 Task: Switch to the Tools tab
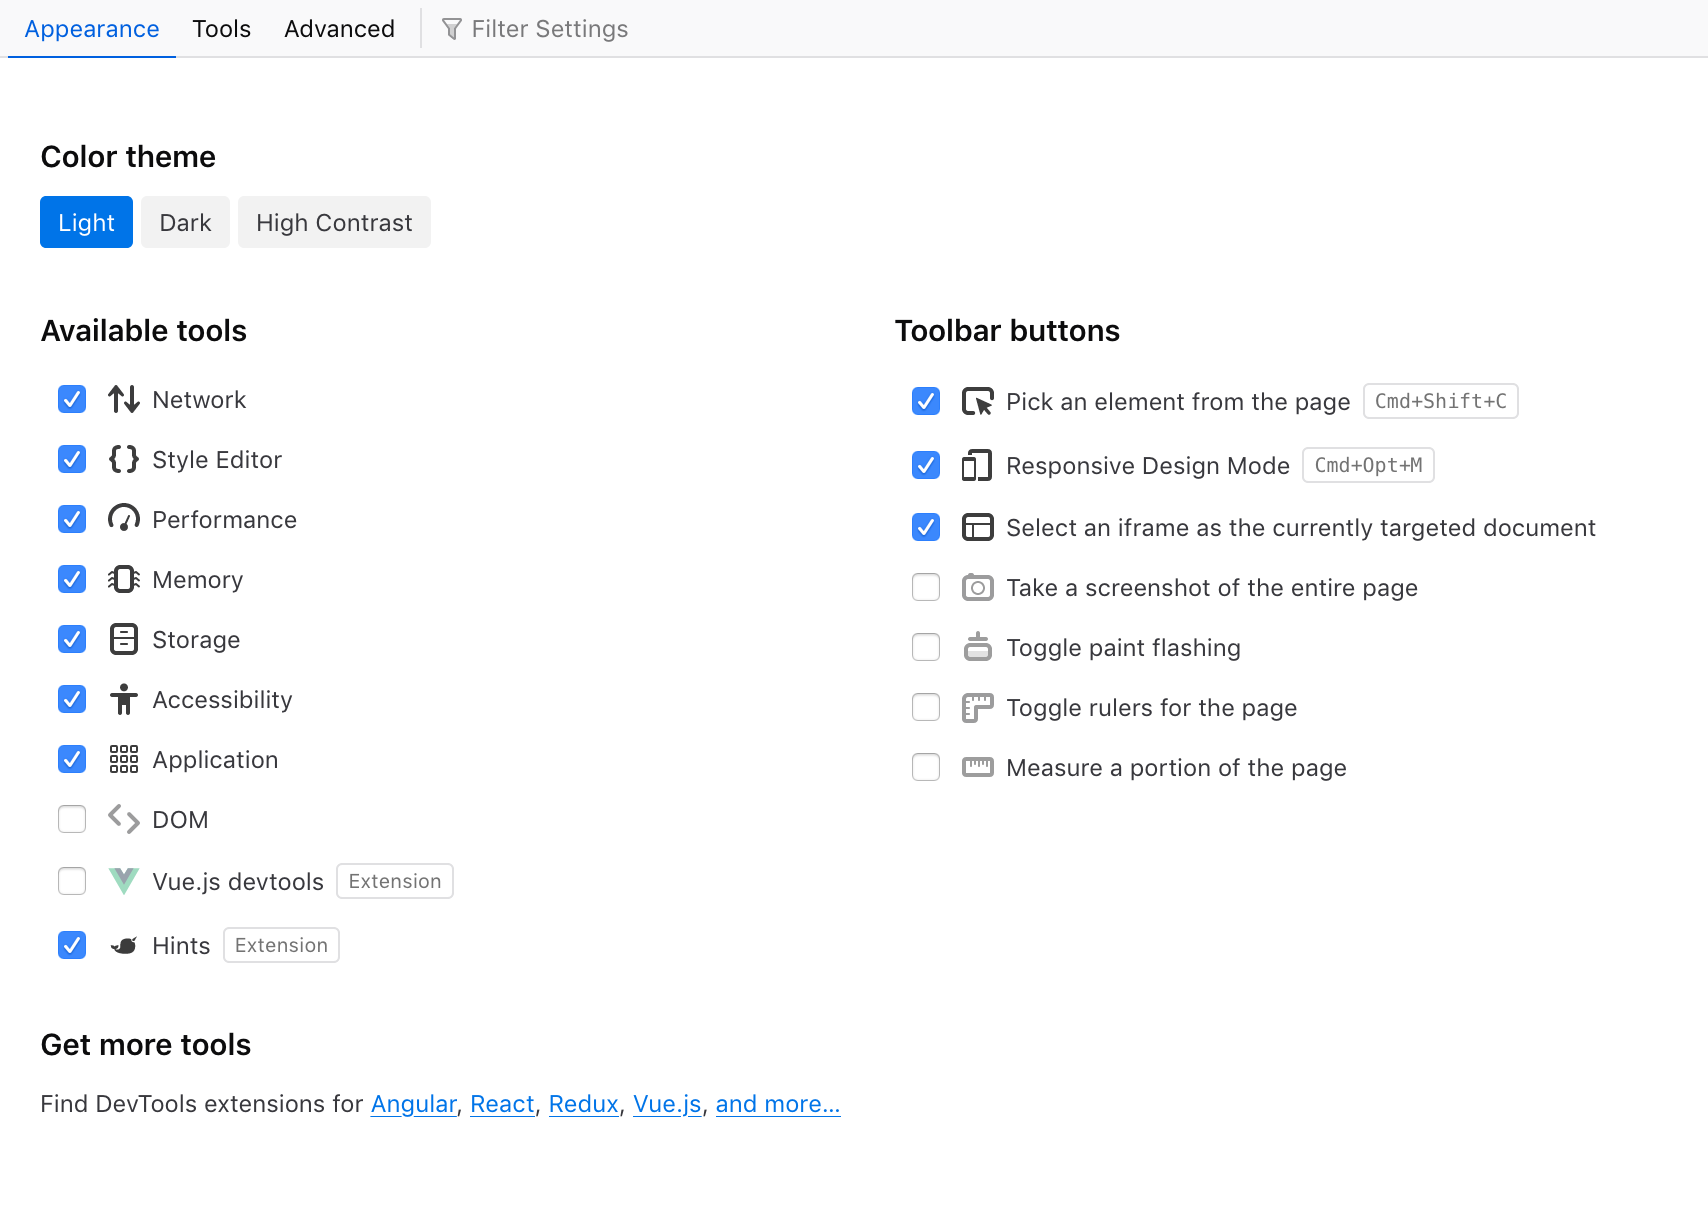221,29
